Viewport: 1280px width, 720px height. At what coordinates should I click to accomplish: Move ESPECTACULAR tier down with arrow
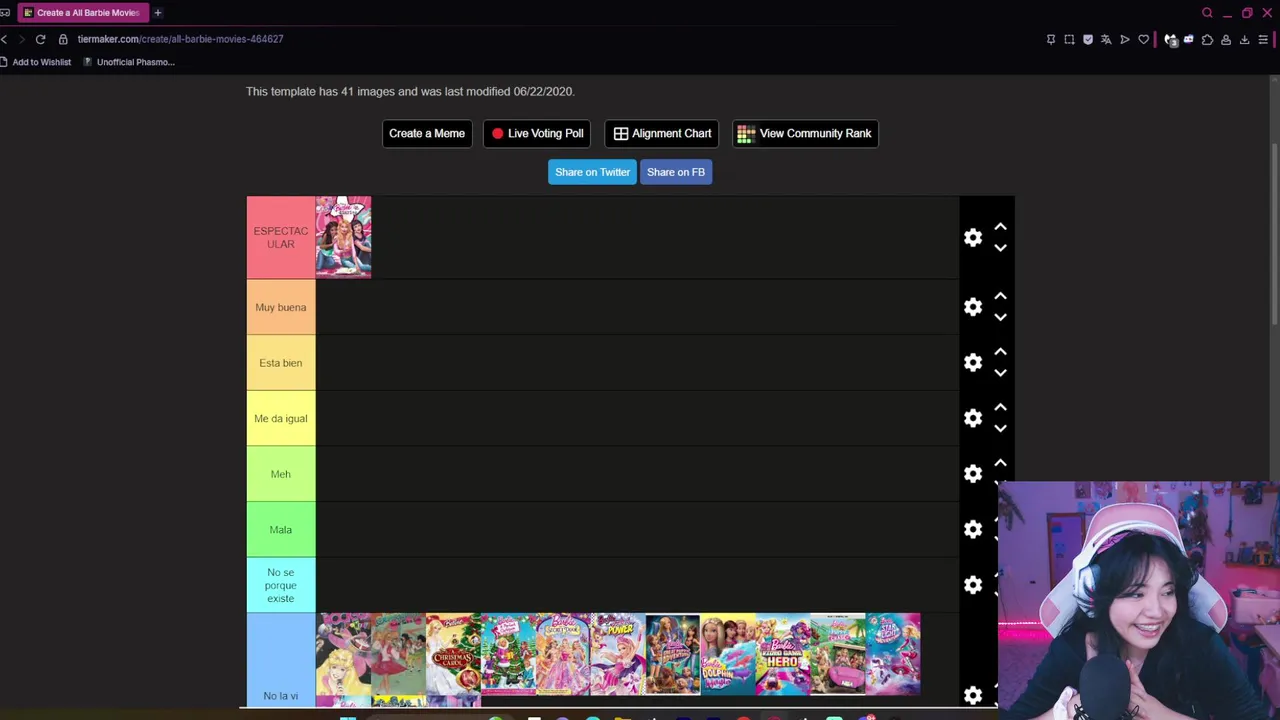(1000, 247)
